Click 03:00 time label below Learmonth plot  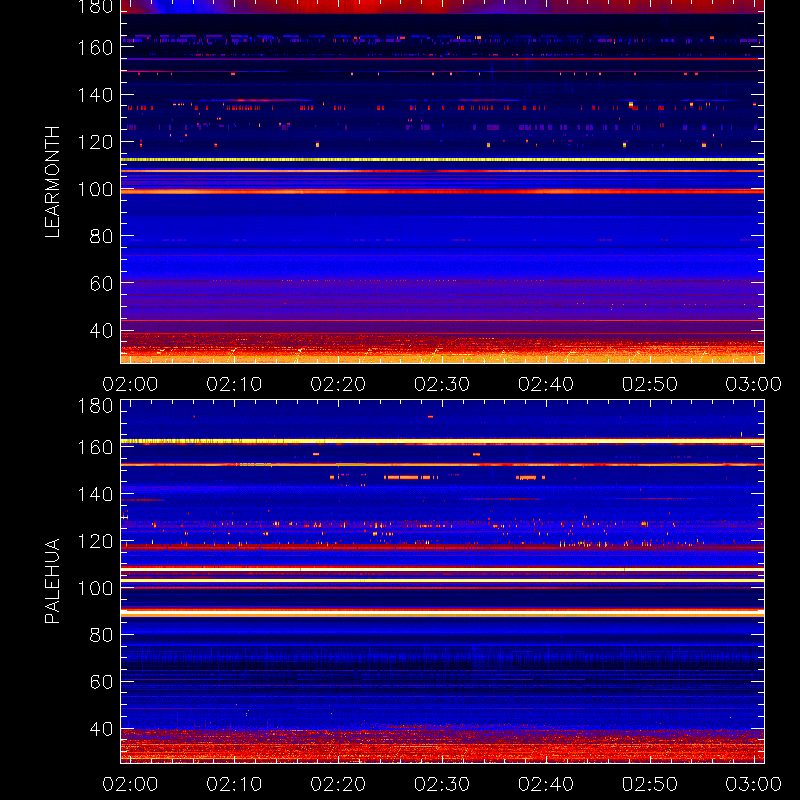[754, 384]
